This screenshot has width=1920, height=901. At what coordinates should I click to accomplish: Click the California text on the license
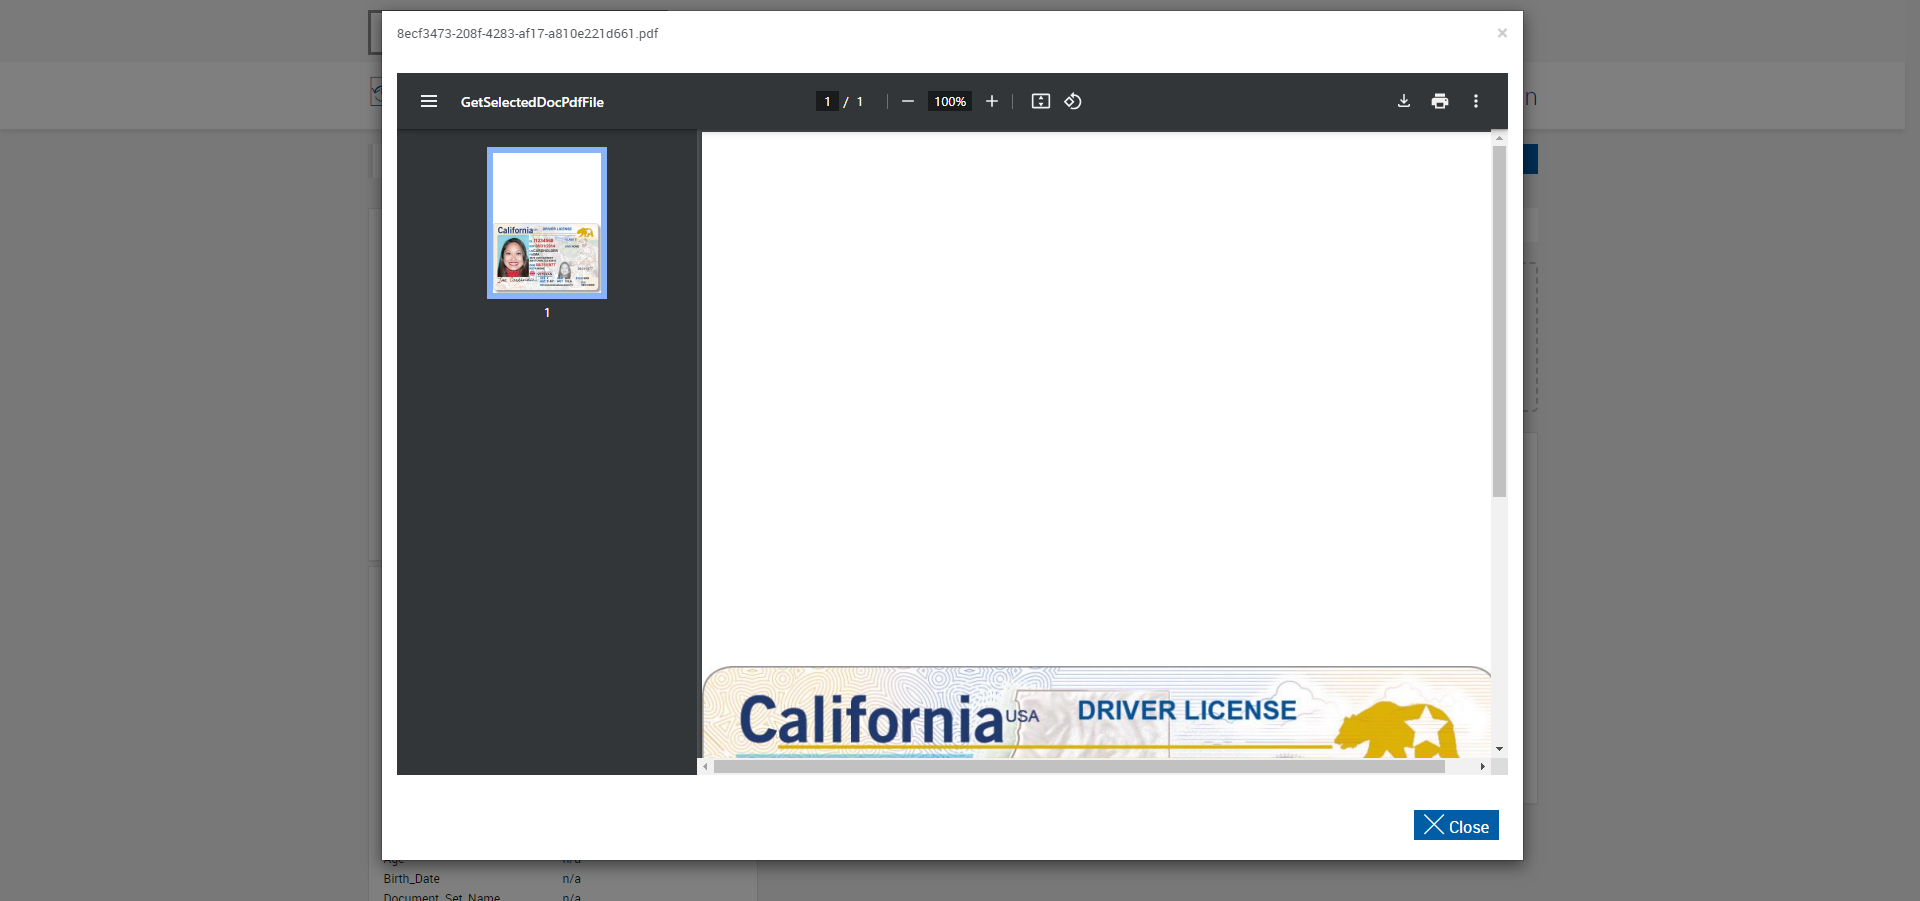point(871,720)
